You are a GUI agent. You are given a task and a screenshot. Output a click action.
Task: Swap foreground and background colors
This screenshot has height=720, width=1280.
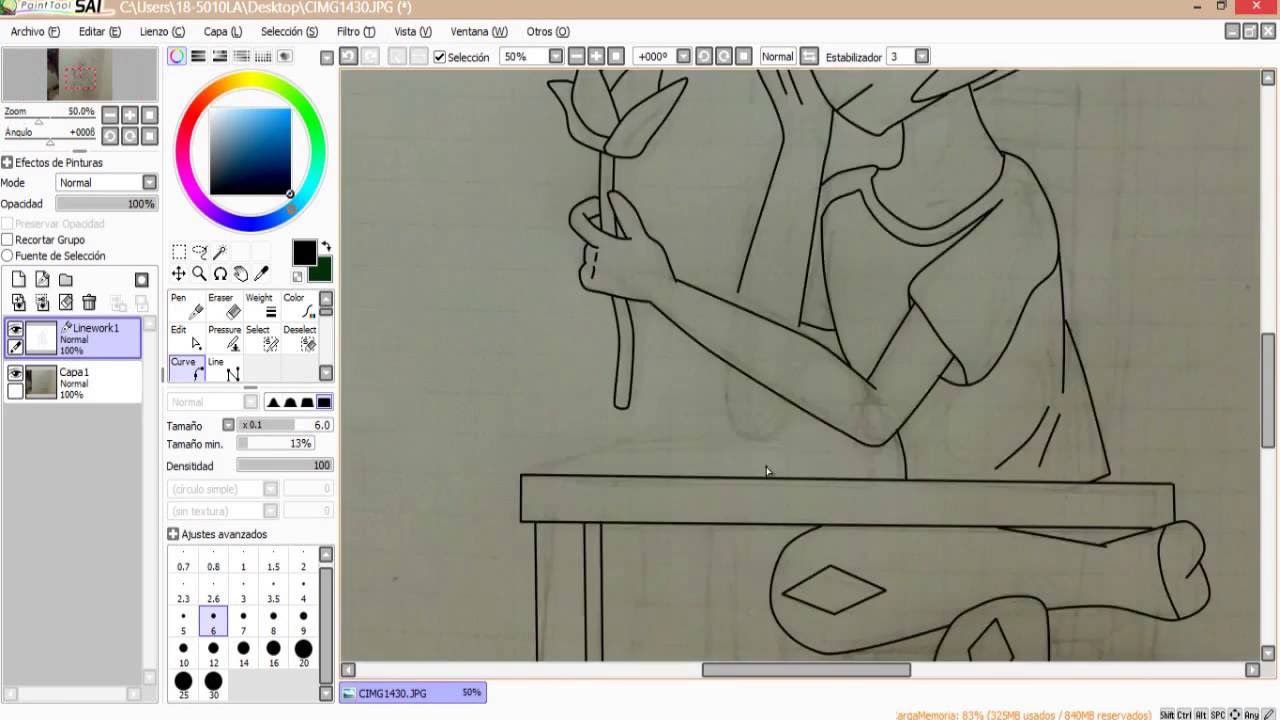click(325, 246)
